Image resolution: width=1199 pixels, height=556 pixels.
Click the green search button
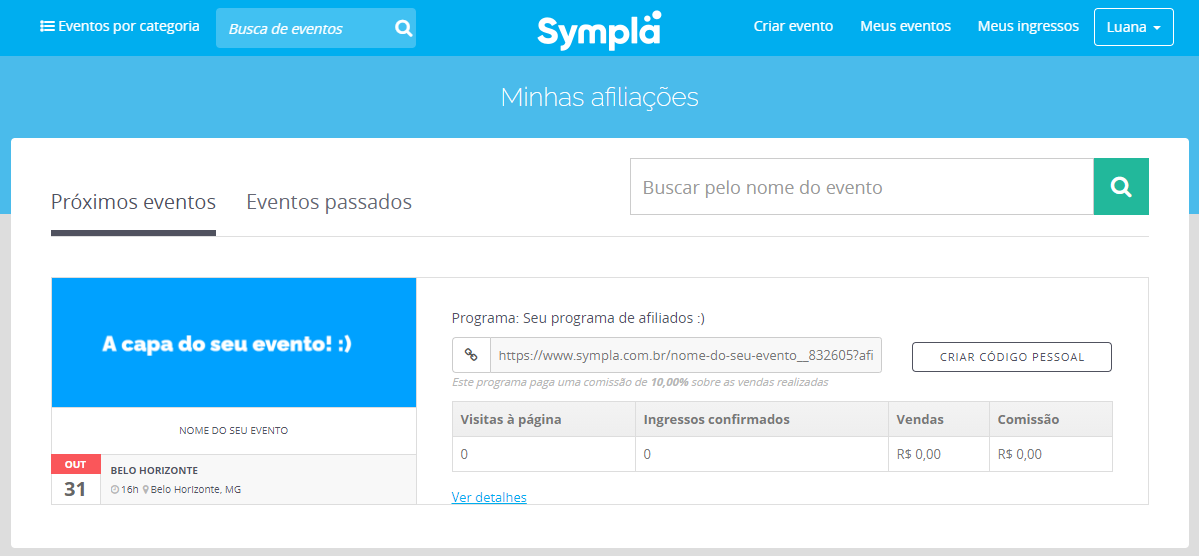[1121, 187]
